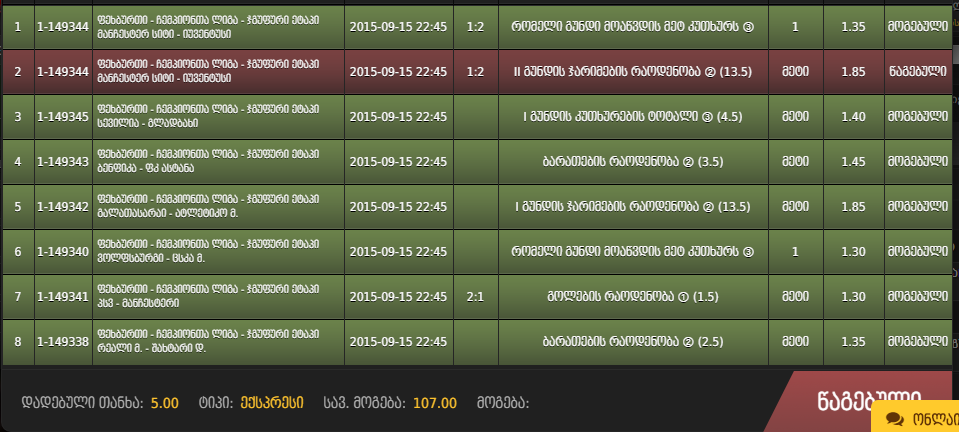Click the stake amount 5.00

coord(165,403)
